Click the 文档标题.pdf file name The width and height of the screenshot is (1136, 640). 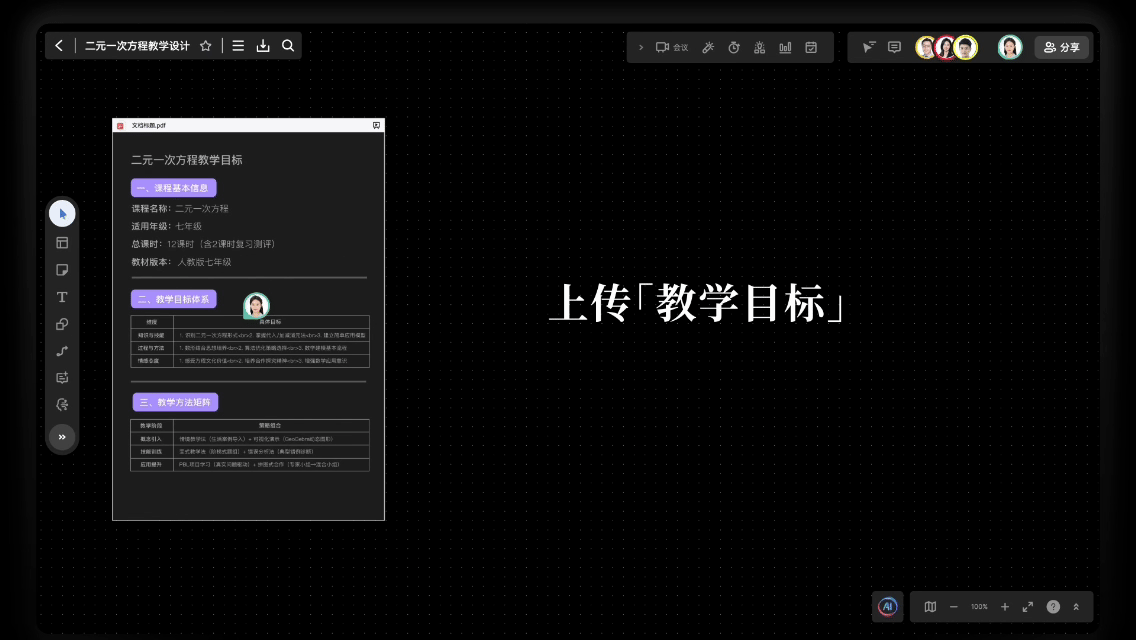coord(149,125)
